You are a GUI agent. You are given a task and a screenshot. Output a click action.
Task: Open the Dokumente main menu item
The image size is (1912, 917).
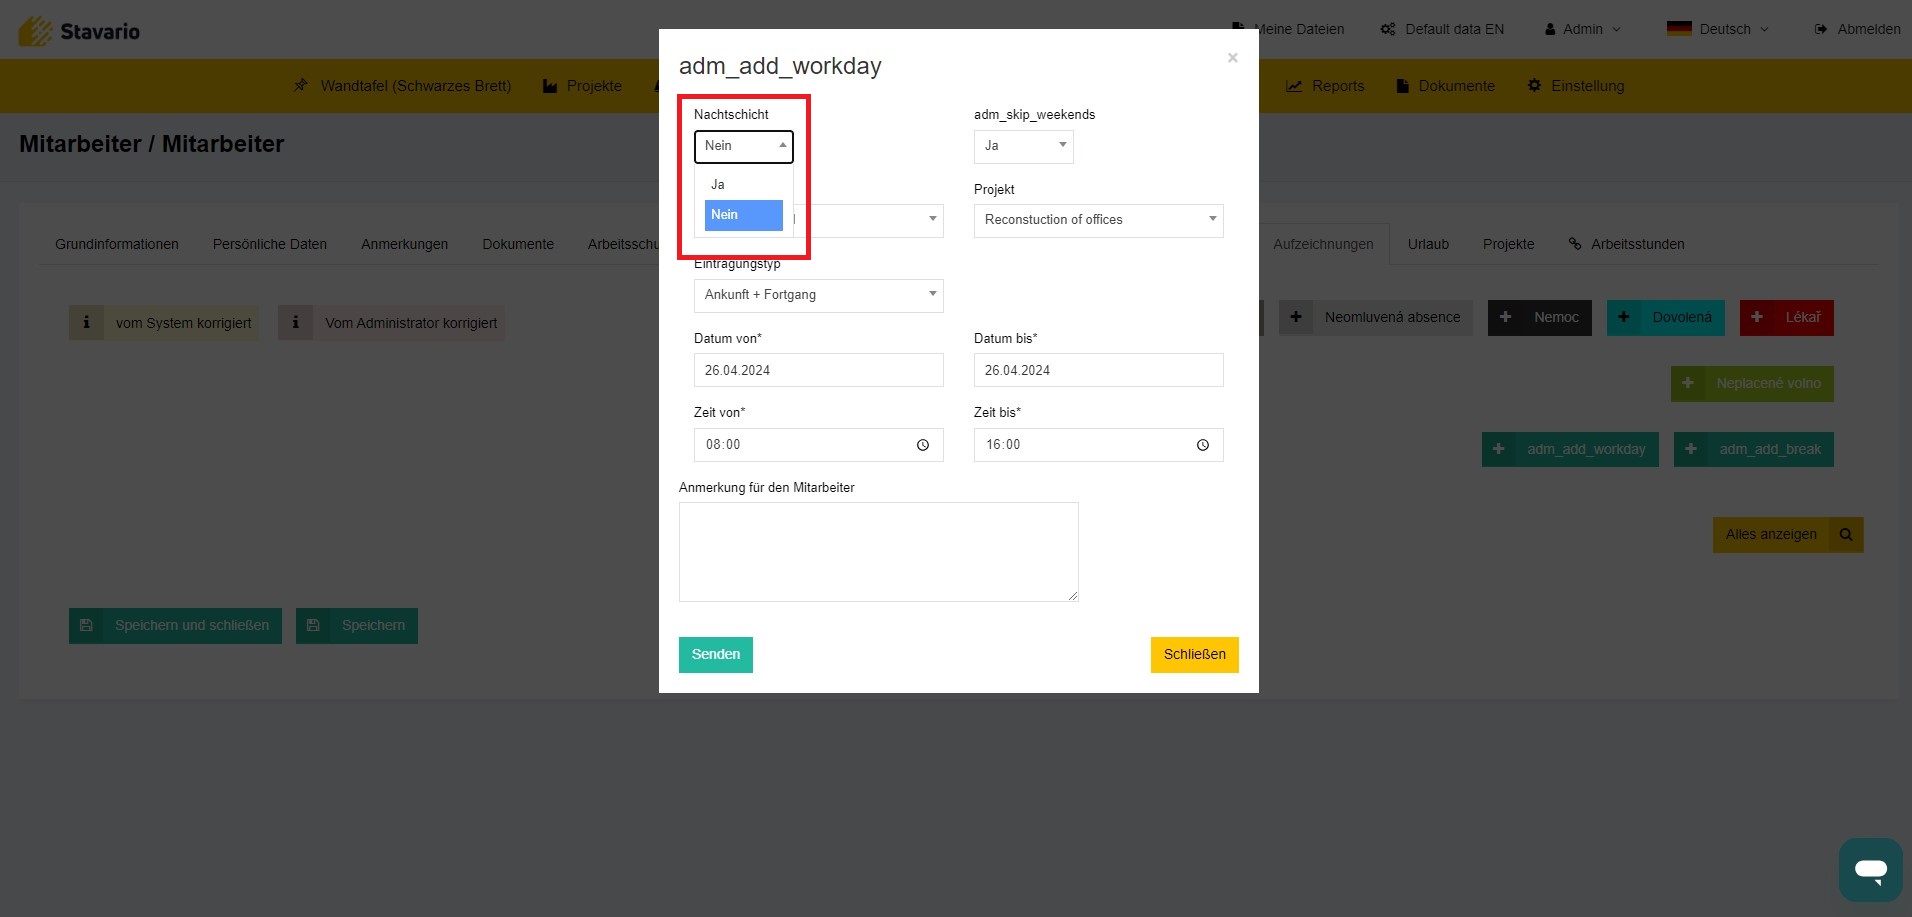click(1445, 86)
